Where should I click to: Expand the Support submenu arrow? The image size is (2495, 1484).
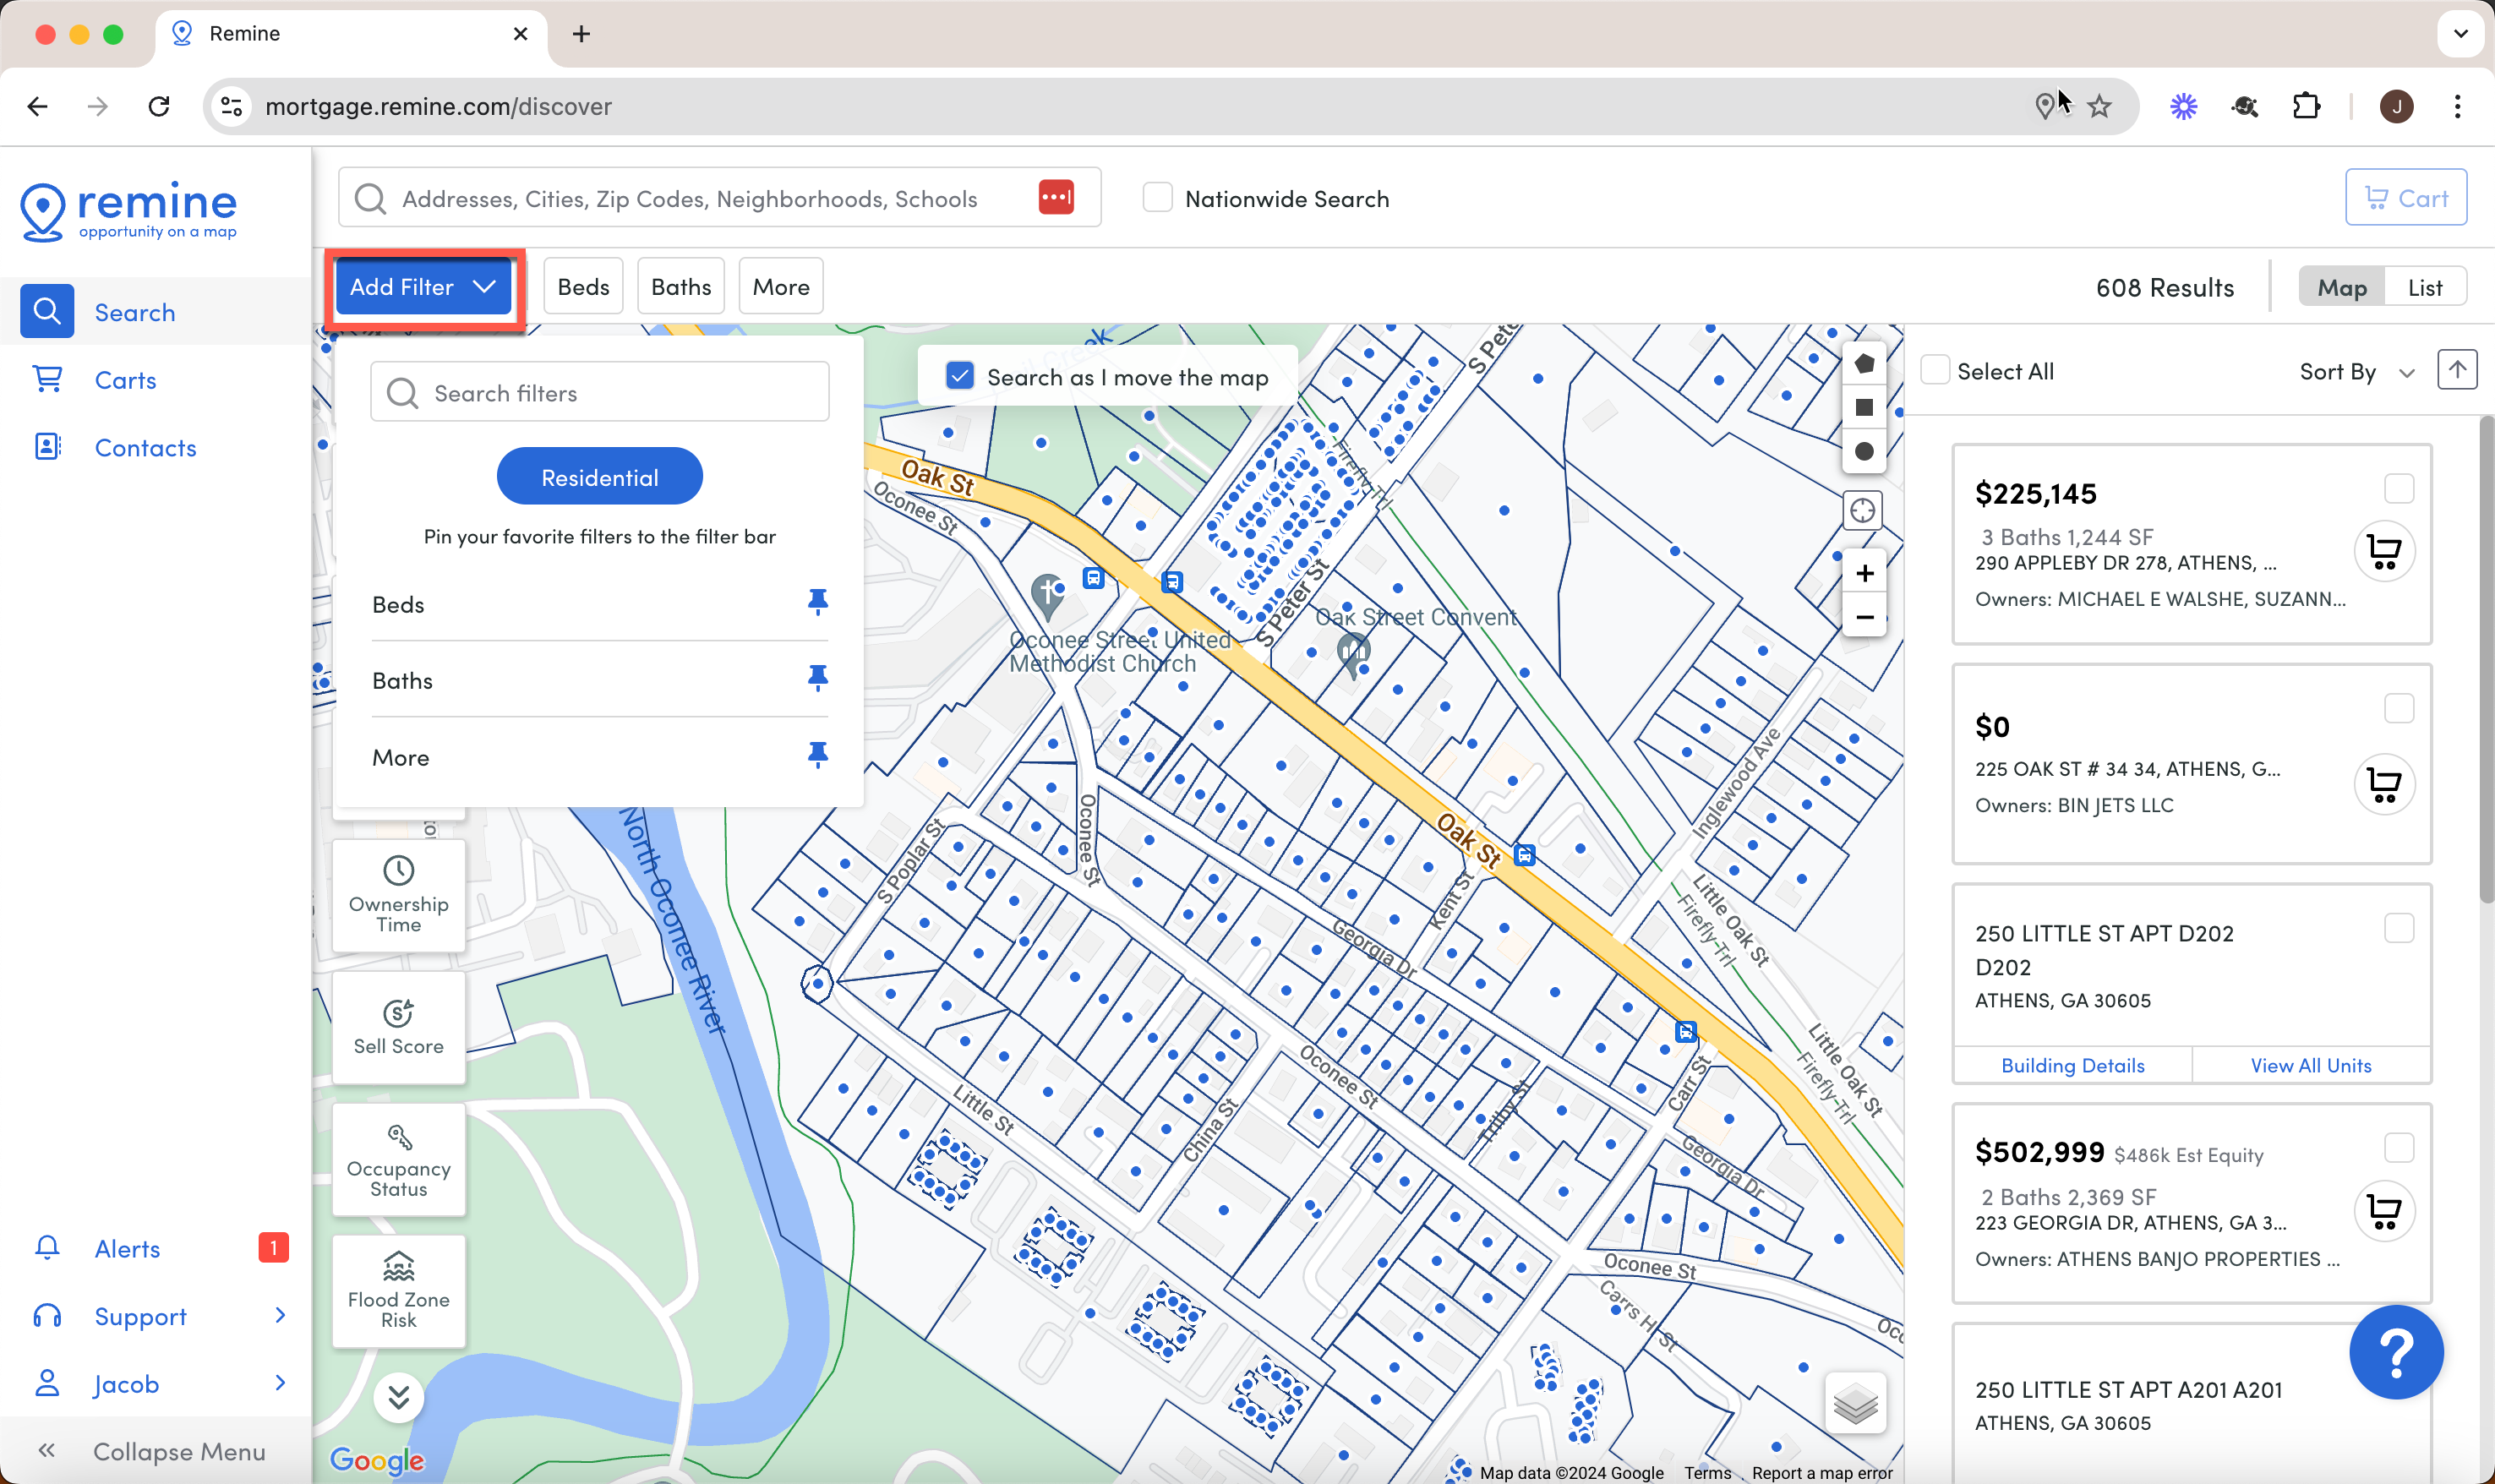[280, 1315]
